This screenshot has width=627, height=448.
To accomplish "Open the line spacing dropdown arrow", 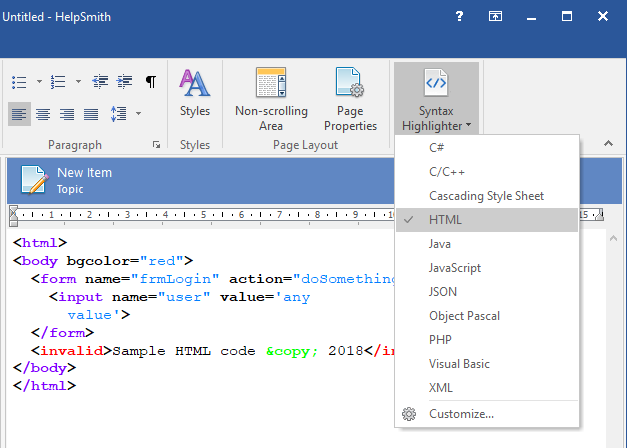I will [x=138, y=114].
